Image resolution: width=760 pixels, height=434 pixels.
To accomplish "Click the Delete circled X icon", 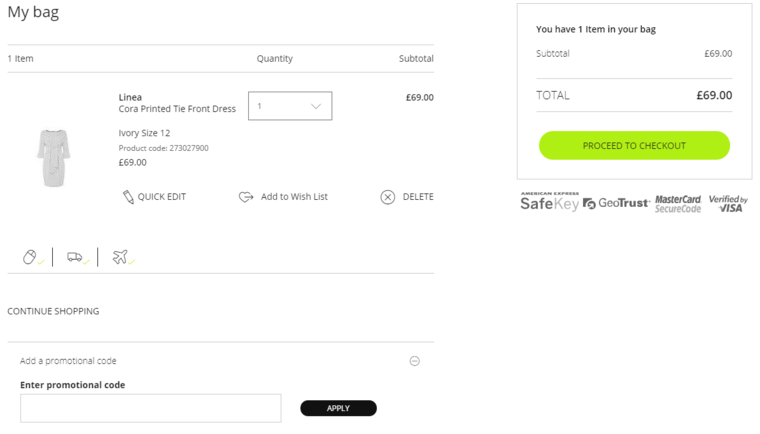I will [388, 197].
